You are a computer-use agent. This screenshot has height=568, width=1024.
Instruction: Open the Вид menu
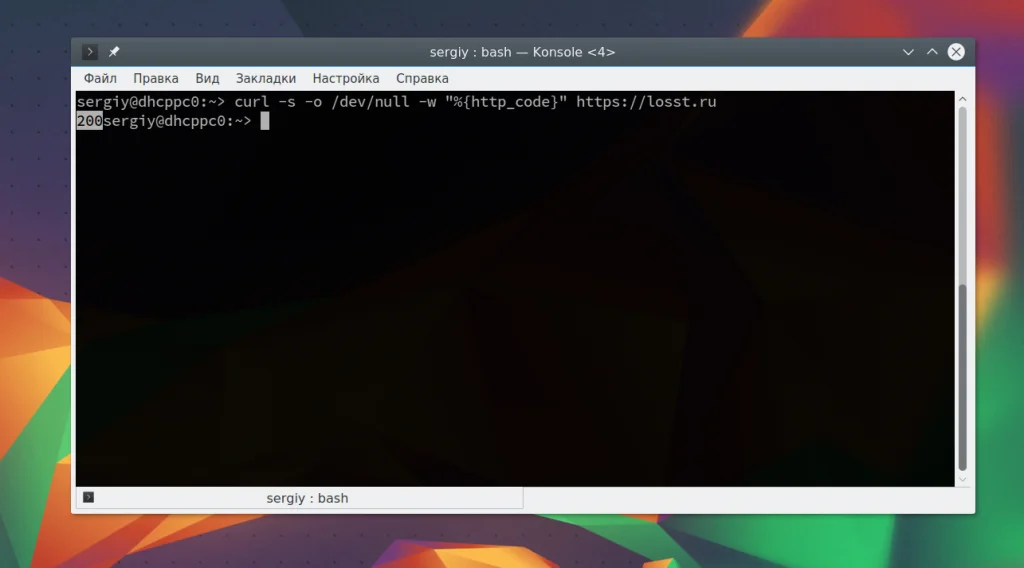(x=207, y=78)
